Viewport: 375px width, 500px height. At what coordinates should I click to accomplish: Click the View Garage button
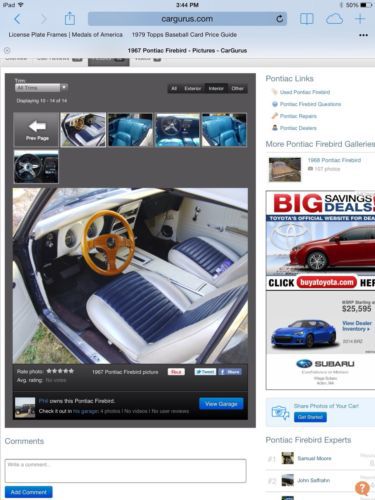[221, 404]
